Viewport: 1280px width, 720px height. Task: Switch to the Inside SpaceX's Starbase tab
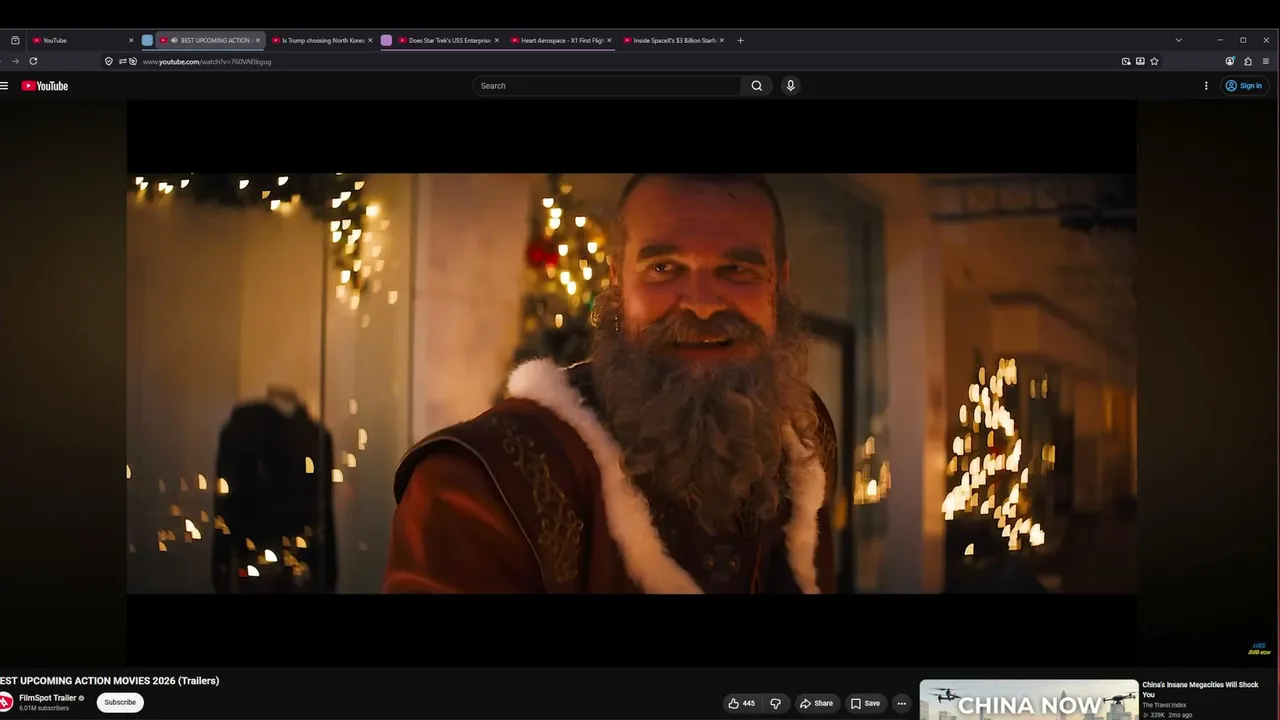tap(672, 40)
